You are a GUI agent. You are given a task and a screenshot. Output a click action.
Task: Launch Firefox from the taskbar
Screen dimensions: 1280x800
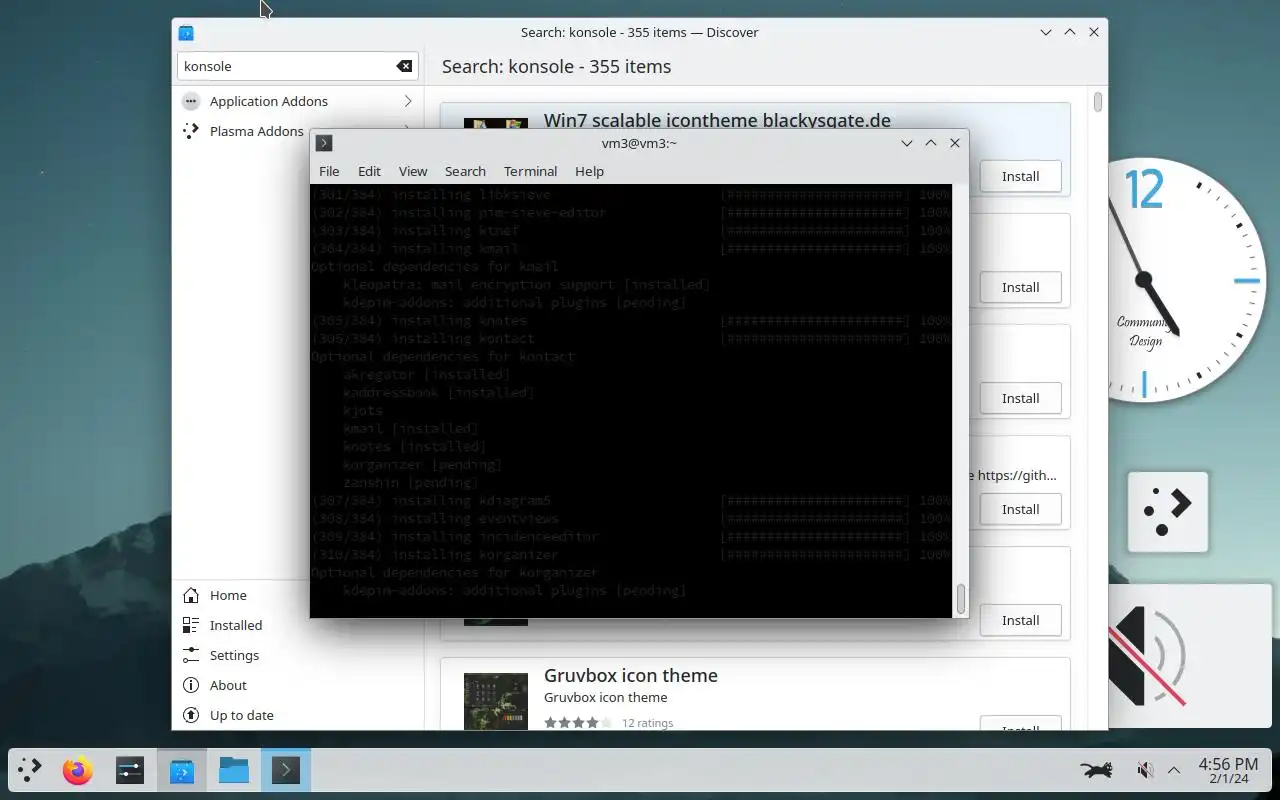click(78, 770)
